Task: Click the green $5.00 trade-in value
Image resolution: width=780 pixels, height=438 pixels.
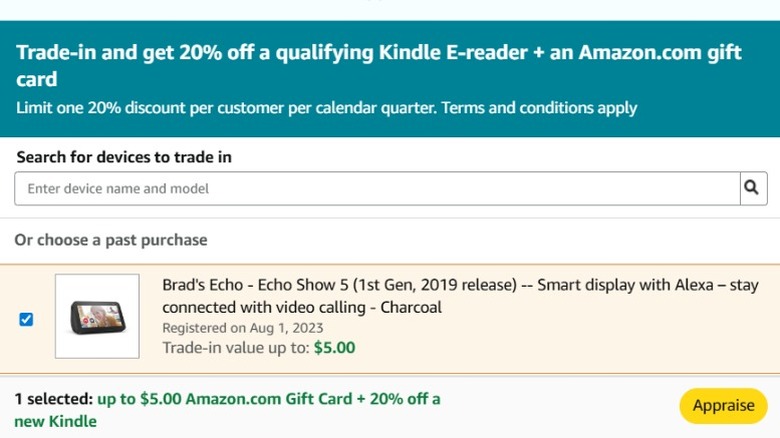Action: pos(335,348)
